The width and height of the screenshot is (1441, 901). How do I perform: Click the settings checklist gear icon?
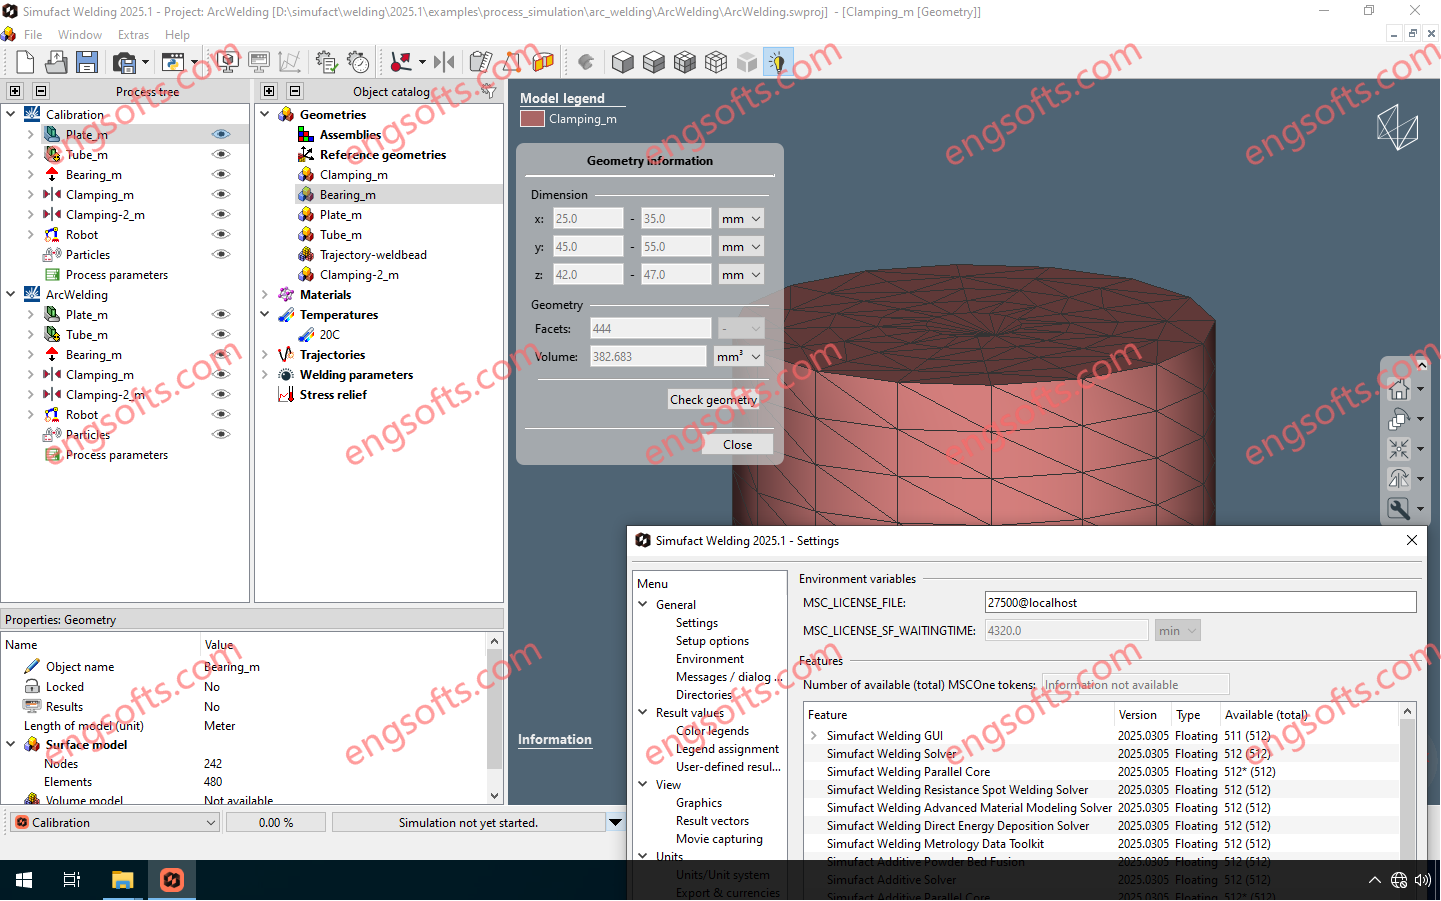(326, 62)
